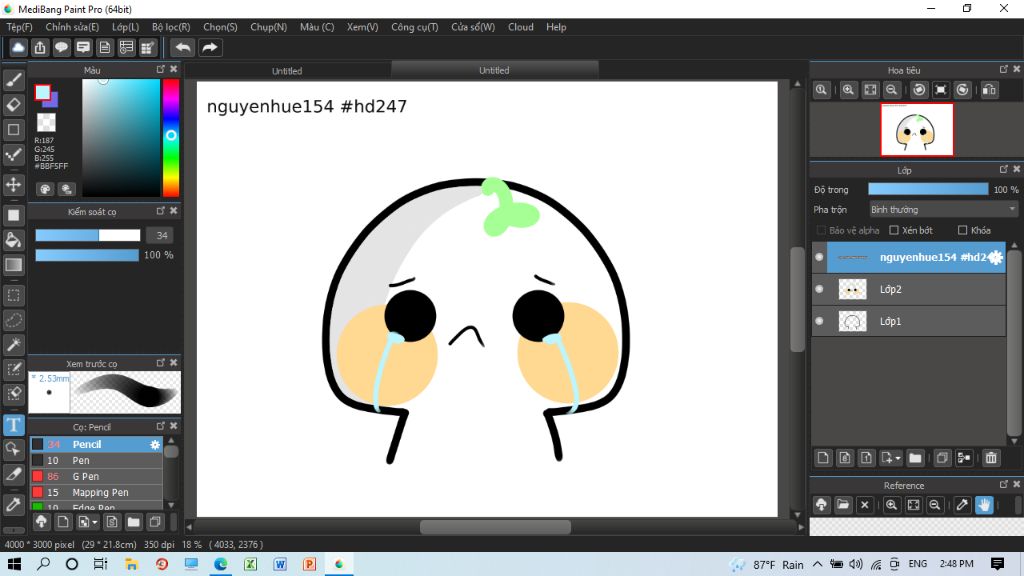Open the new layer type dropdown arrow
This screenshot has width=1024, height=576.
coord(898,458)
